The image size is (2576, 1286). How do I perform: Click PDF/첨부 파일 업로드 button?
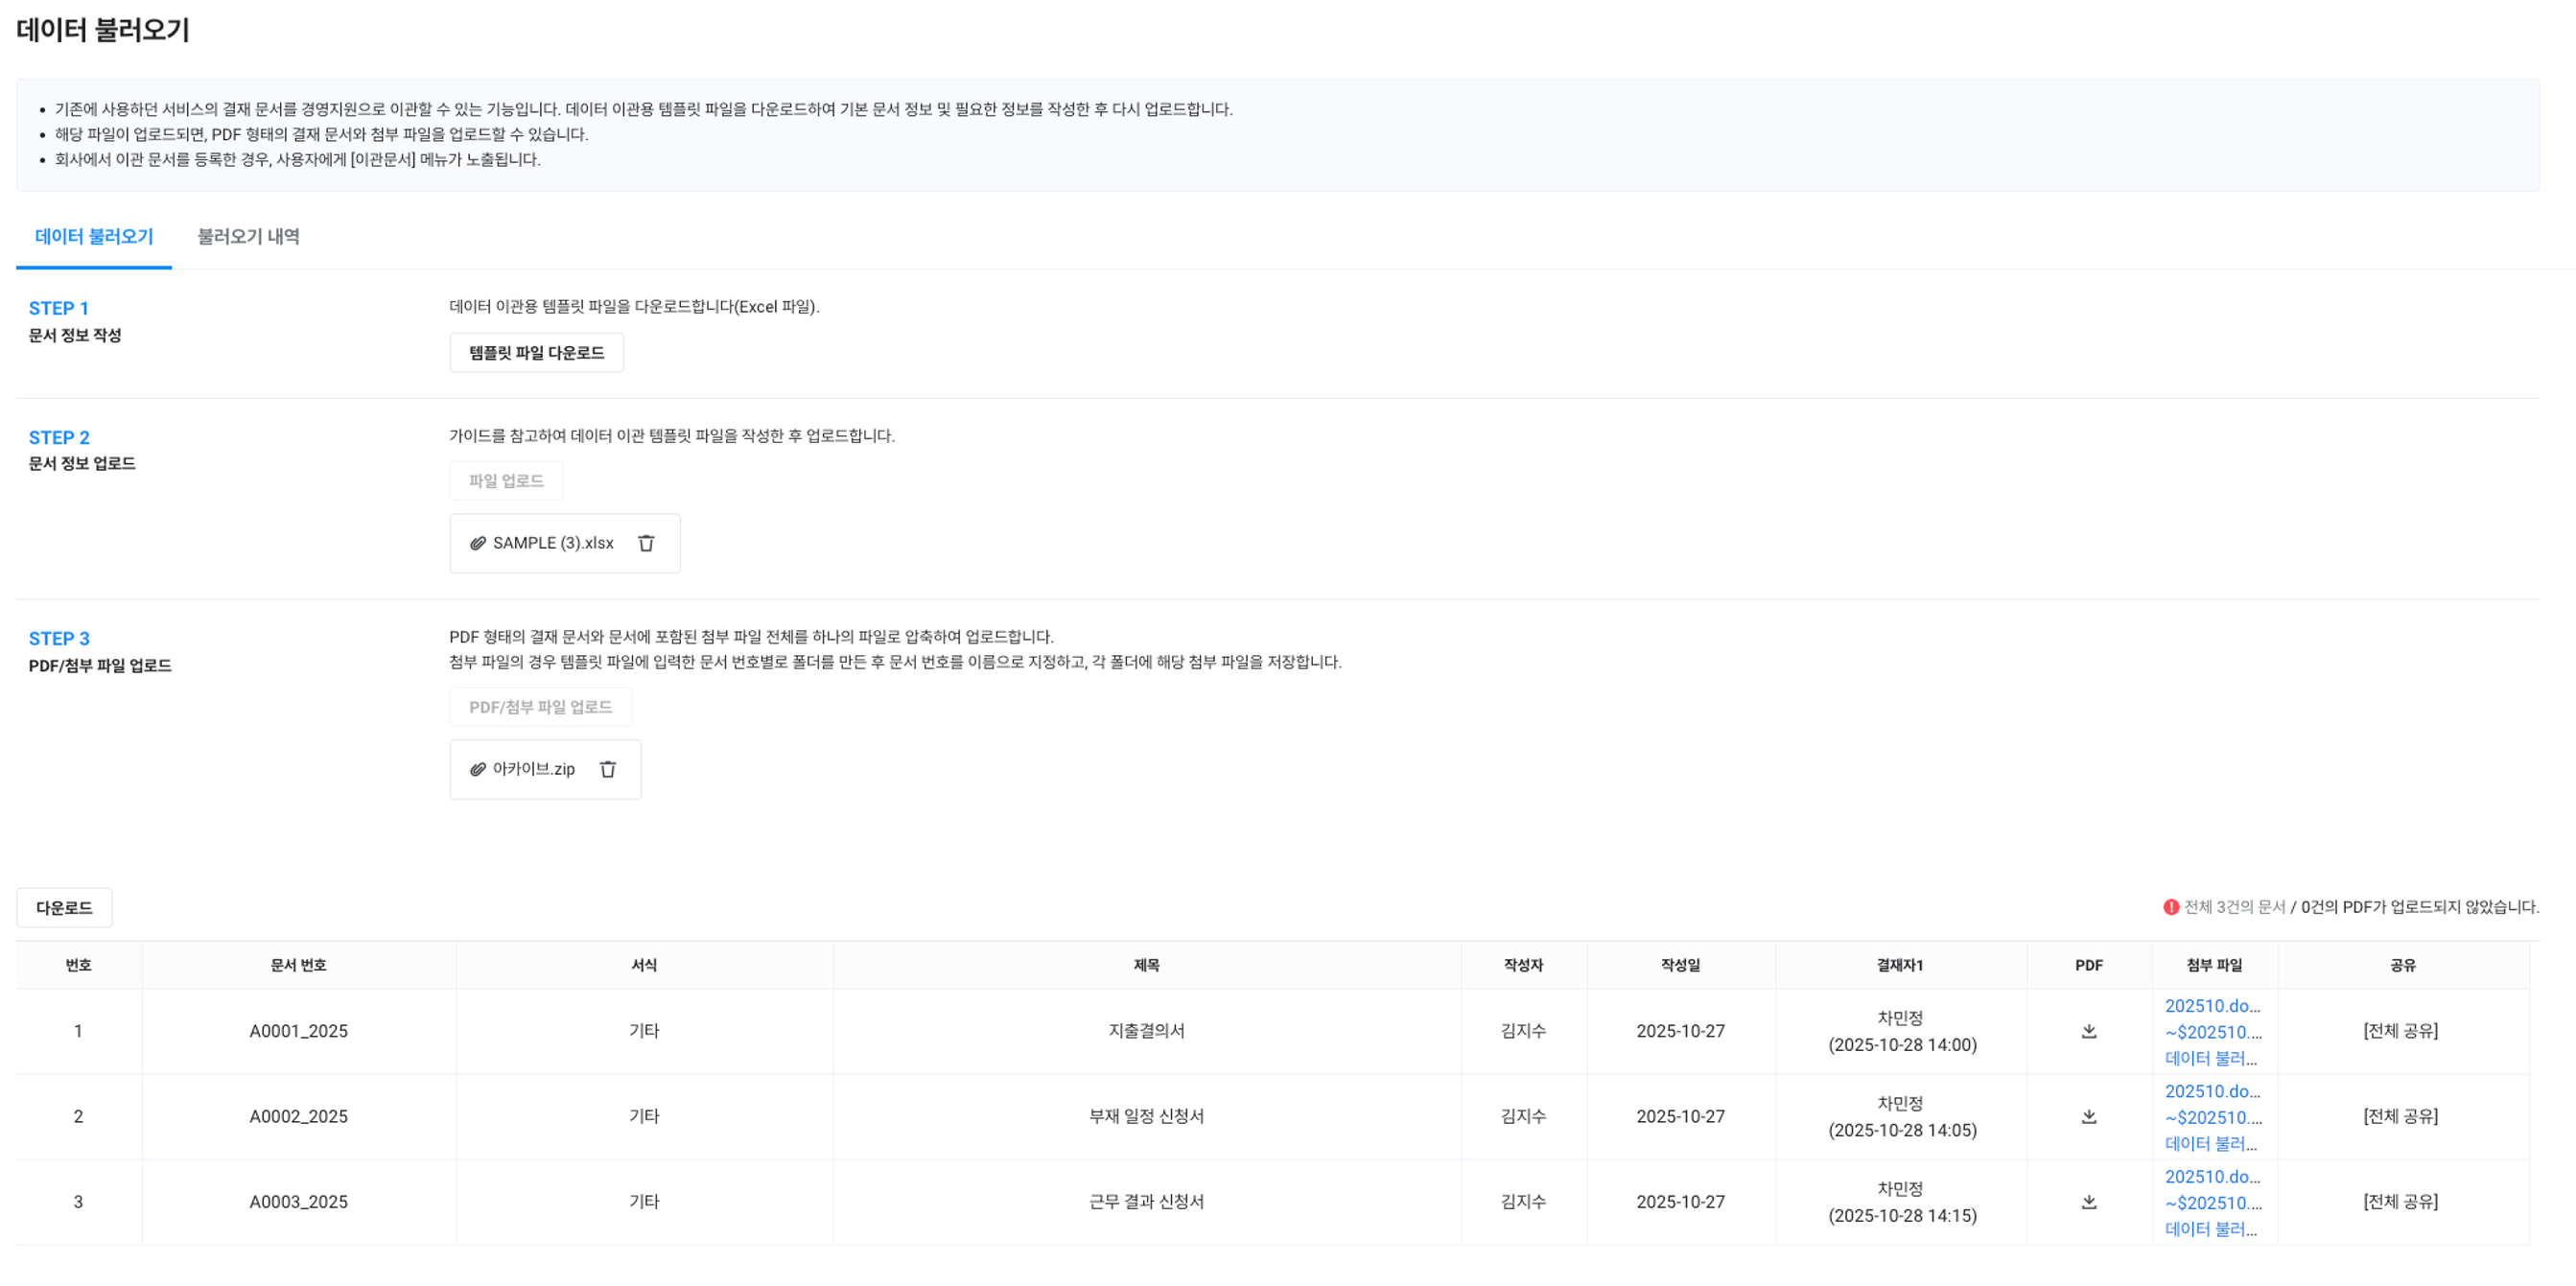pyautogui.click(x=540, y=707)
